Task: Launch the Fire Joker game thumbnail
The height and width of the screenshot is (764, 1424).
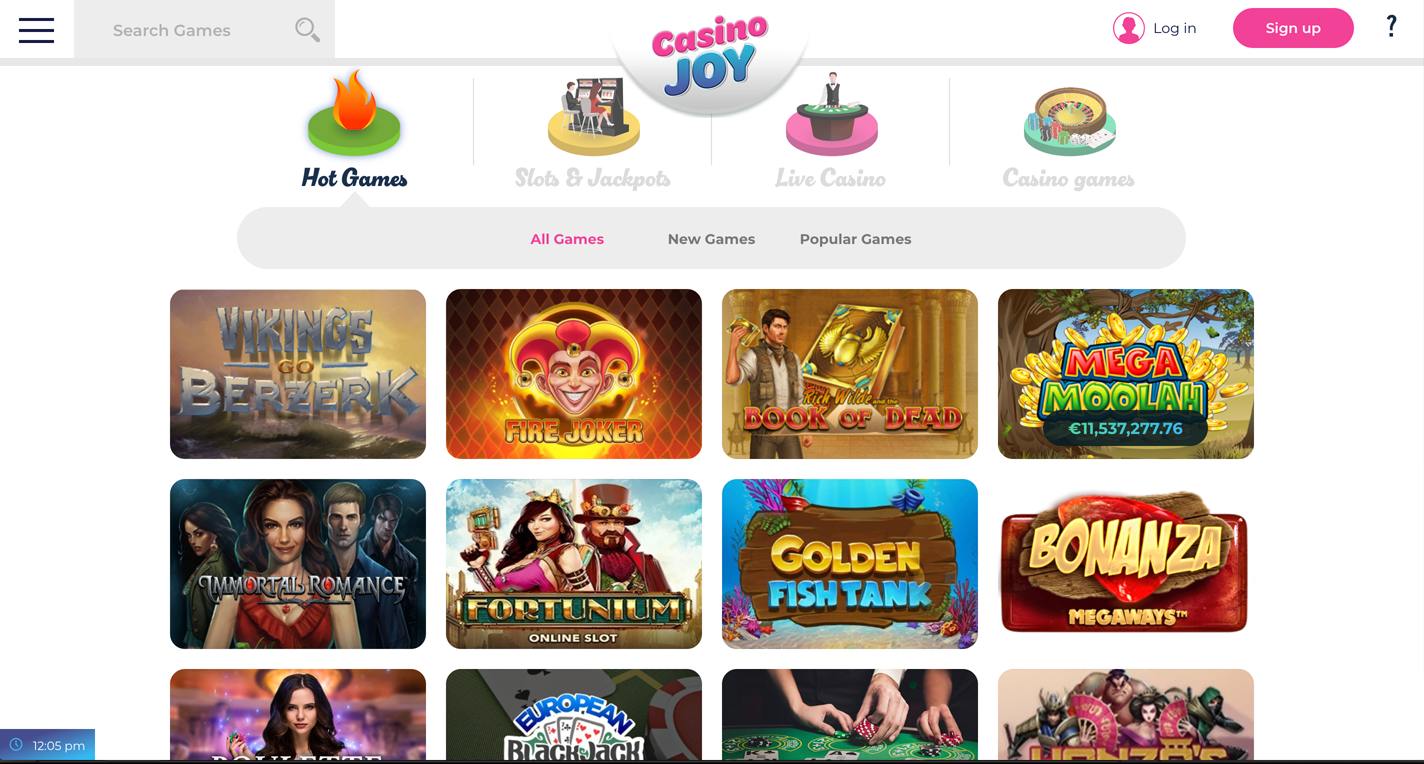Action: (x=574, y=374)
